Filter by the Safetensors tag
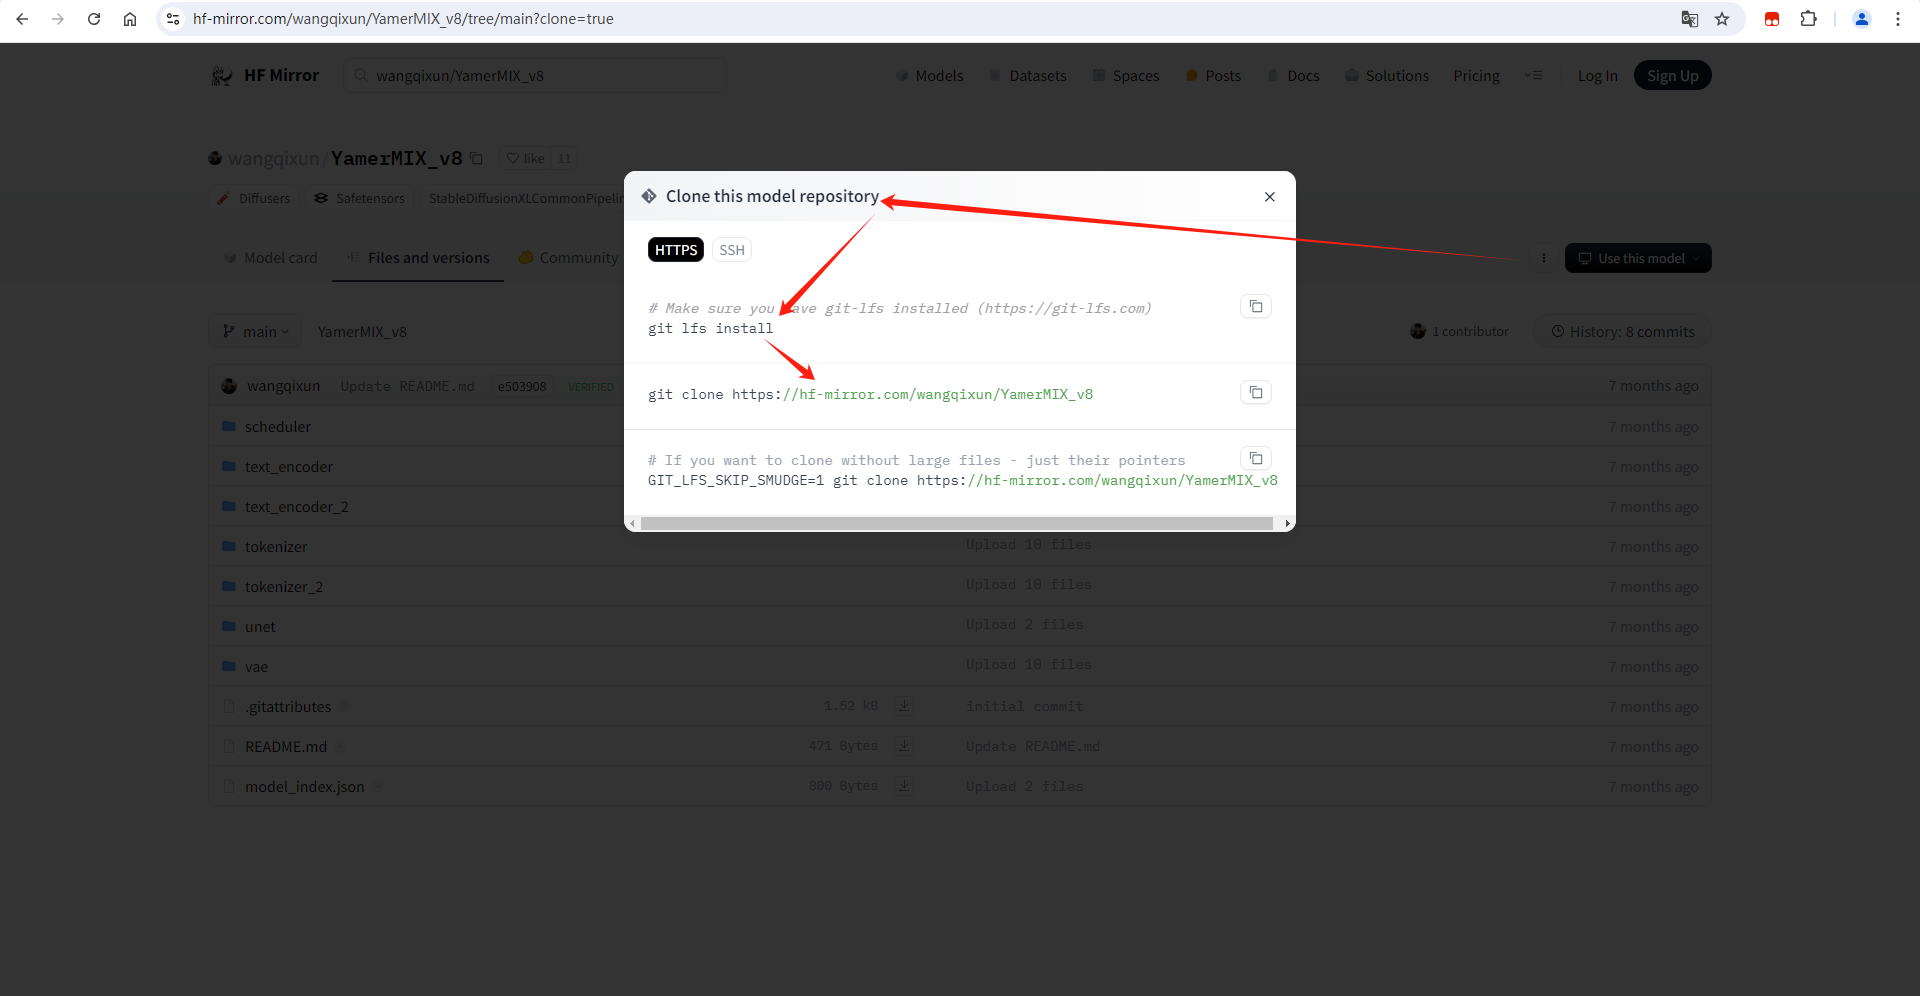Screen dimensions: 1920x996 pyautogui.click(x=360, y=199)
